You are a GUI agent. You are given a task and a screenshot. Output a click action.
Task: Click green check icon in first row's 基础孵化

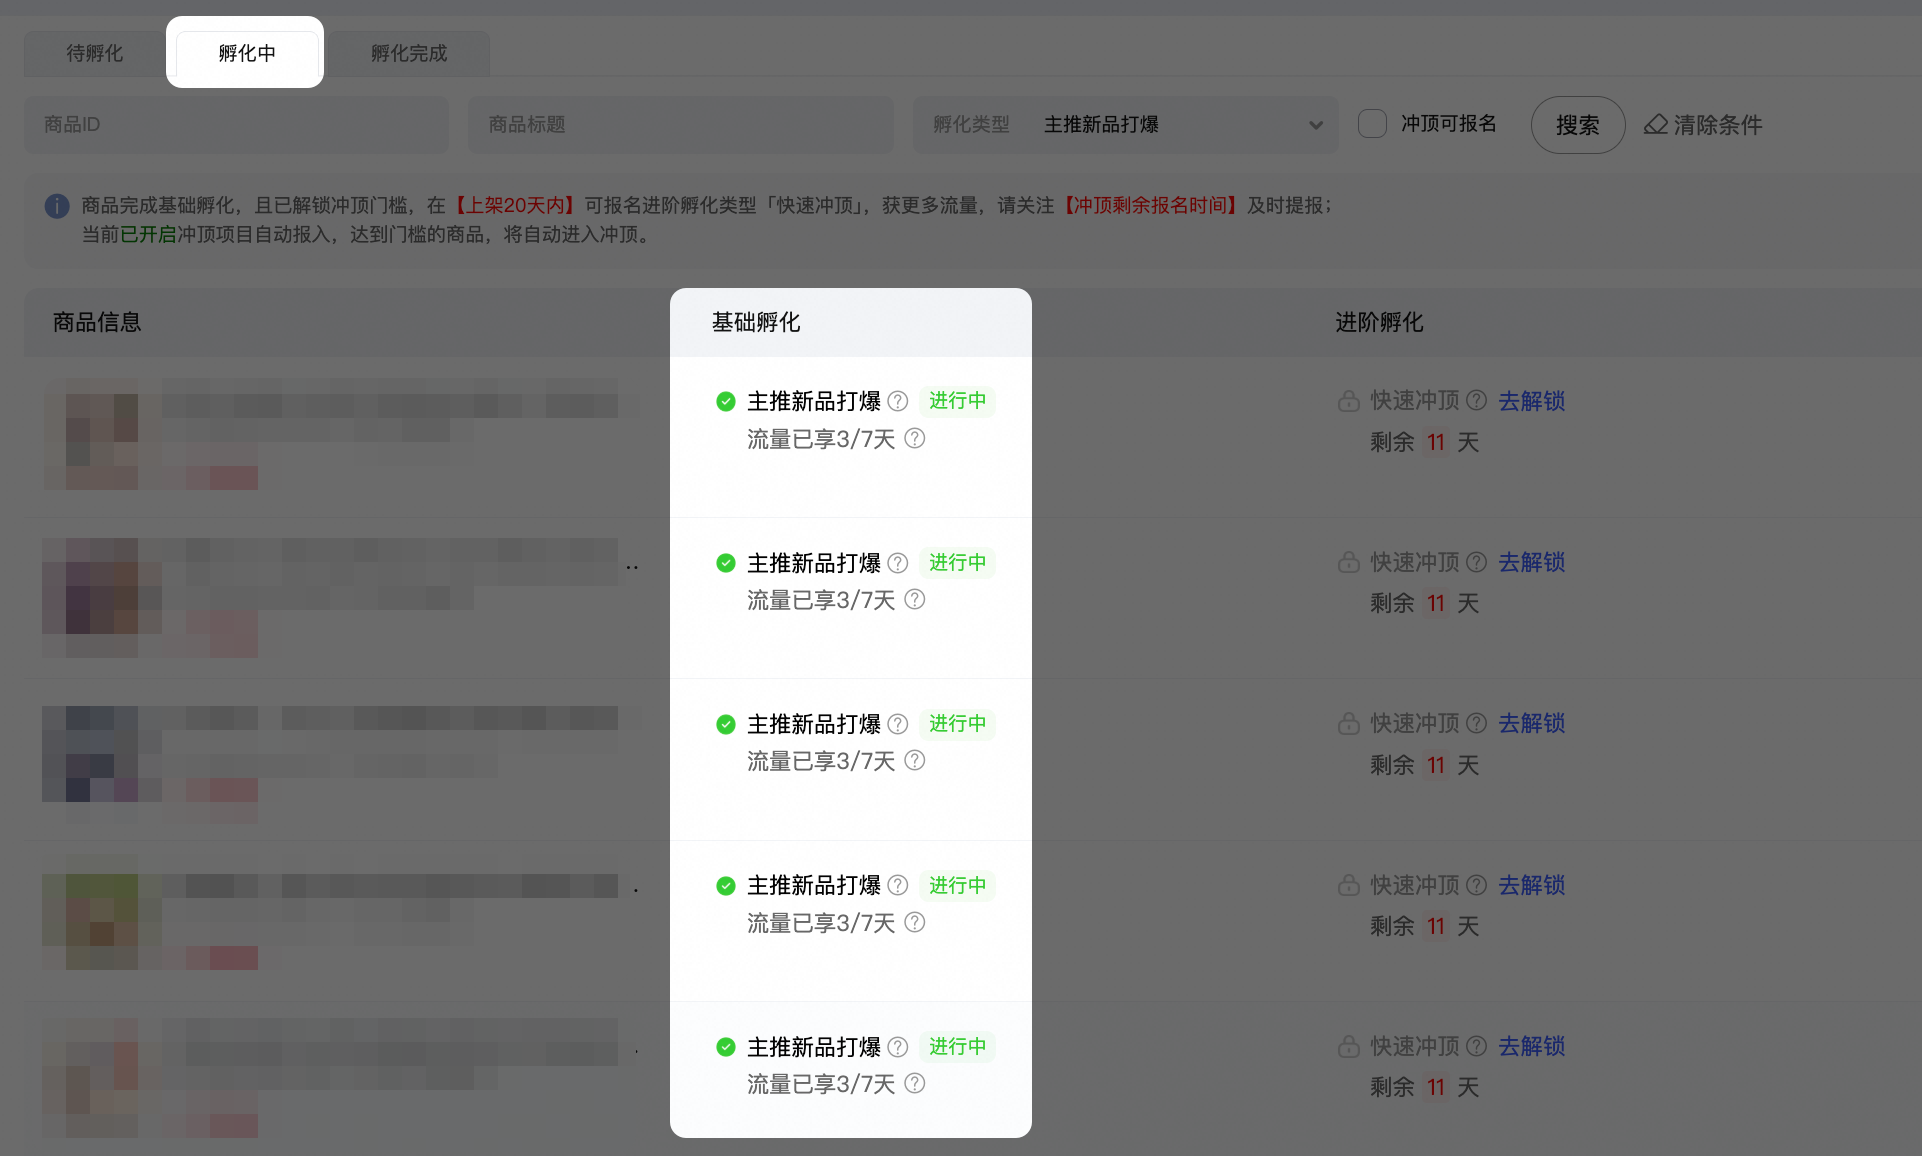(x=726, y=402)
